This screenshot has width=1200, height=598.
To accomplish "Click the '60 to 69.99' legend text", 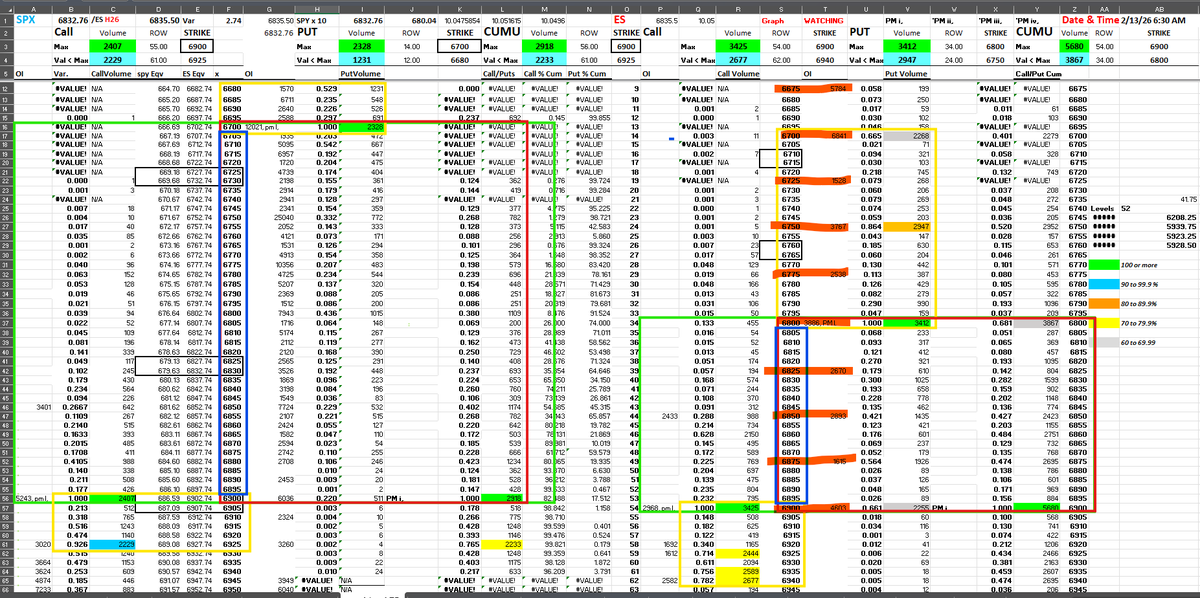I will (1138, 342).
